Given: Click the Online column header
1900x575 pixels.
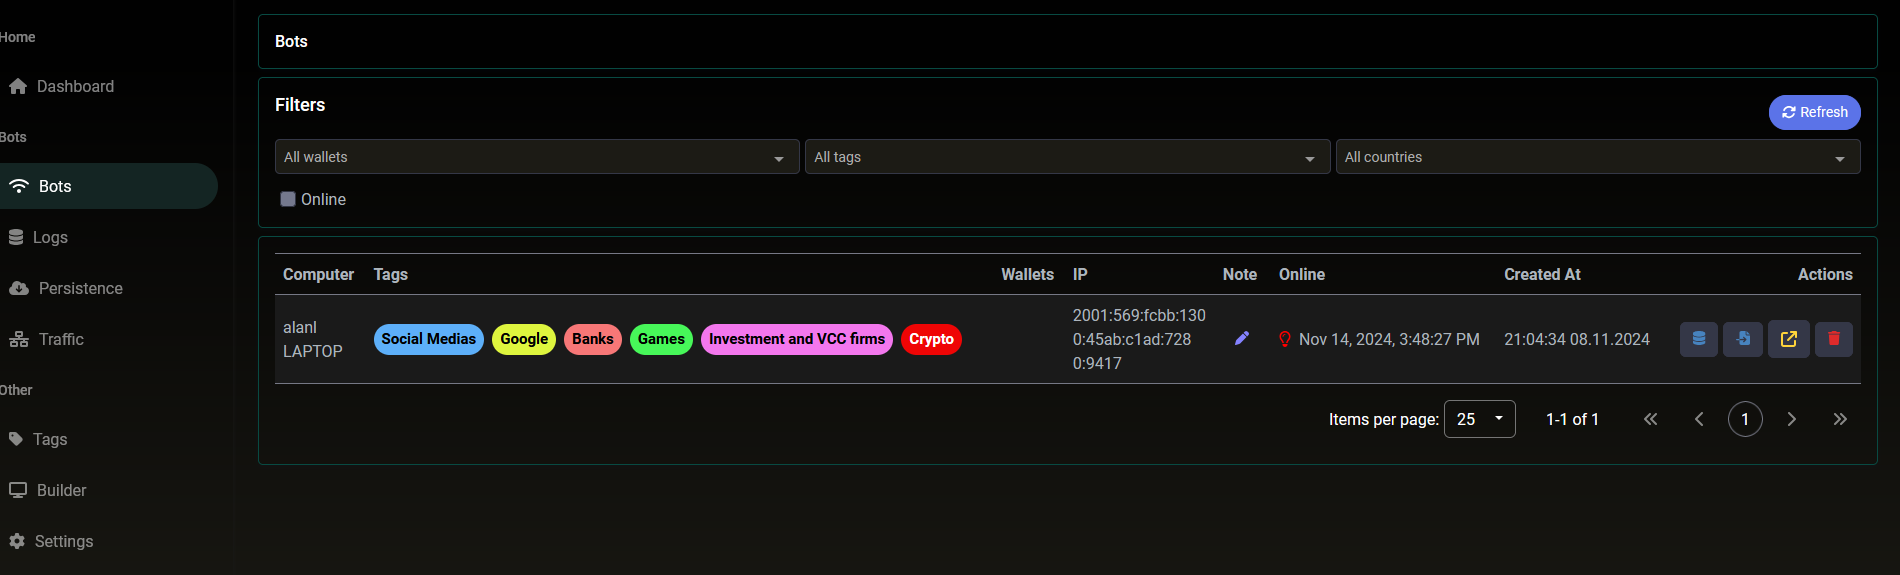Looking at the screenshot, I should coord(1302,274).
